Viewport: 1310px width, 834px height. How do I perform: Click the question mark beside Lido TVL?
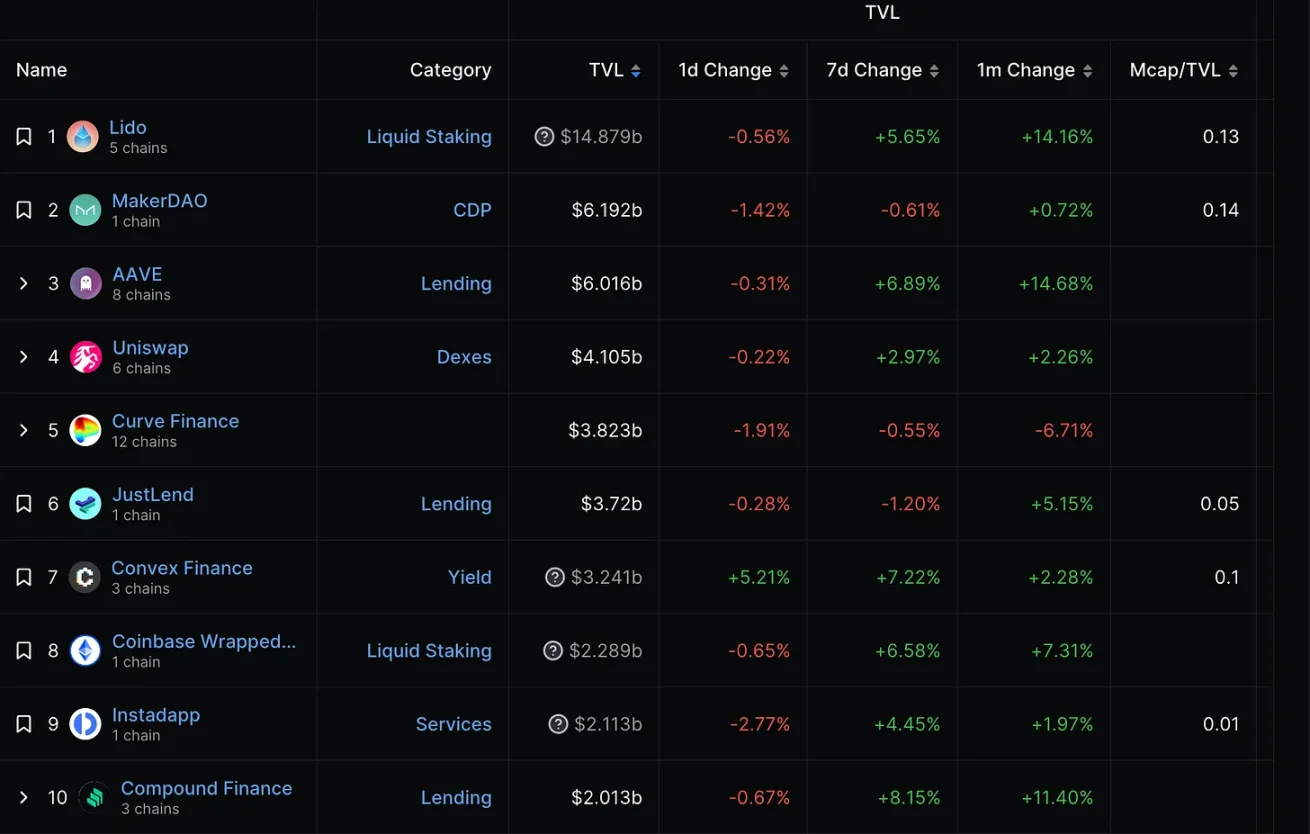point(544,137)
